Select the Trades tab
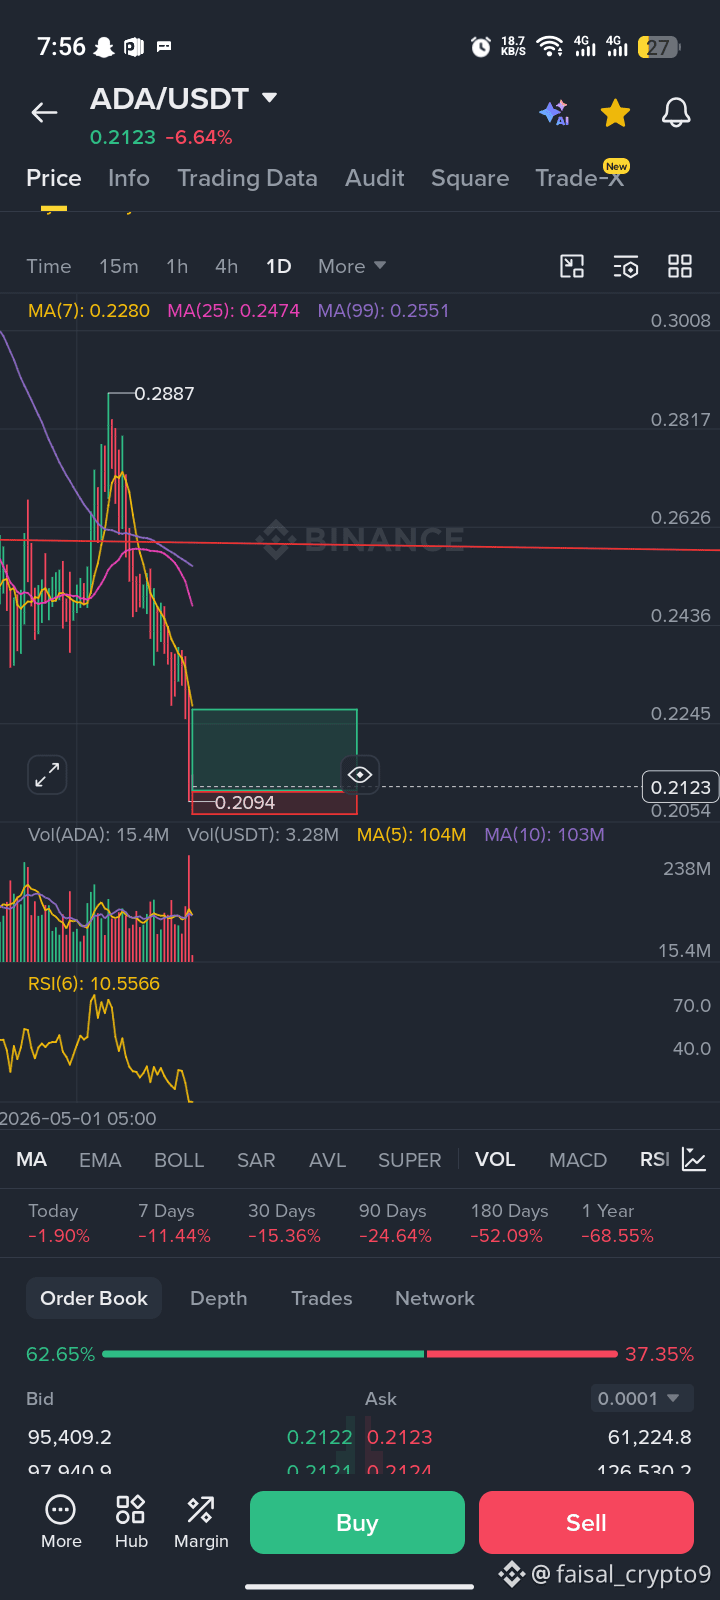 point(322,1298)
